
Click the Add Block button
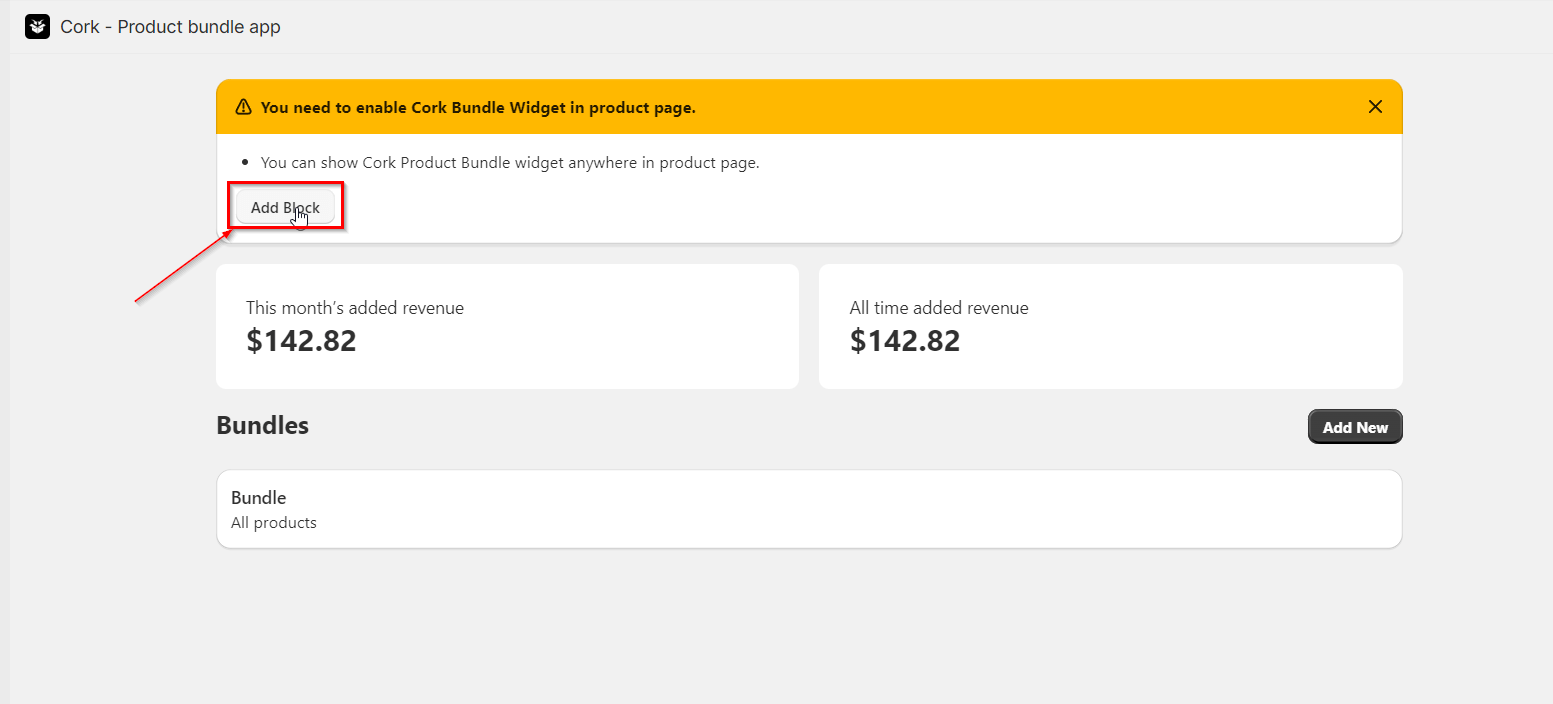click(285, 207)
